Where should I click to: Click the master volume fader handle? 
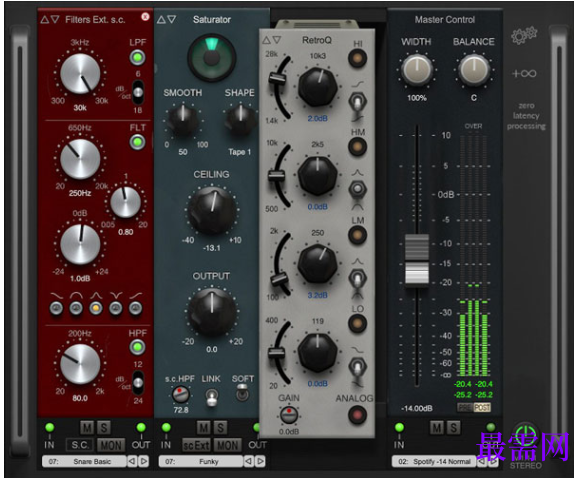click(417, 260)
